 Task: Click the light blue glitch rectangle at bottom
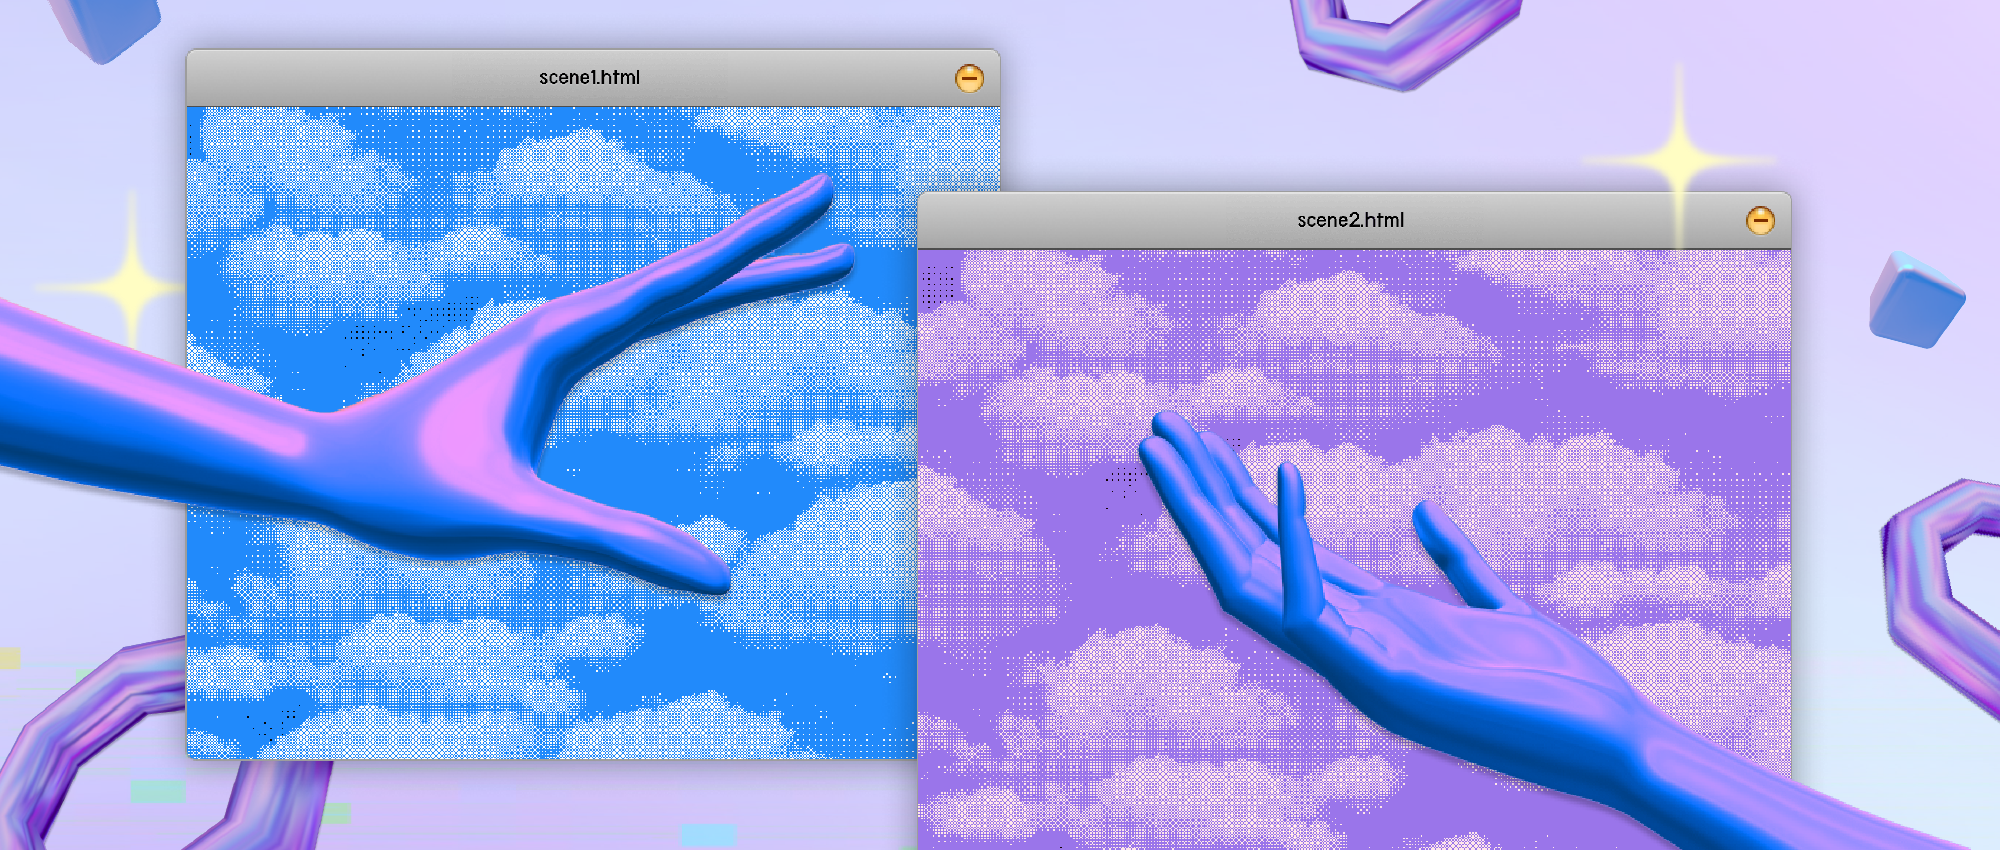708,835
